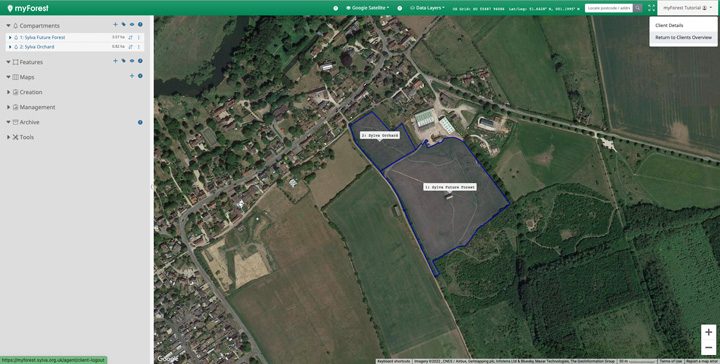The width and height of the screenshot is (720, 364).
Task: Choose Return to Clients Overview
Action: pos(683,37)
